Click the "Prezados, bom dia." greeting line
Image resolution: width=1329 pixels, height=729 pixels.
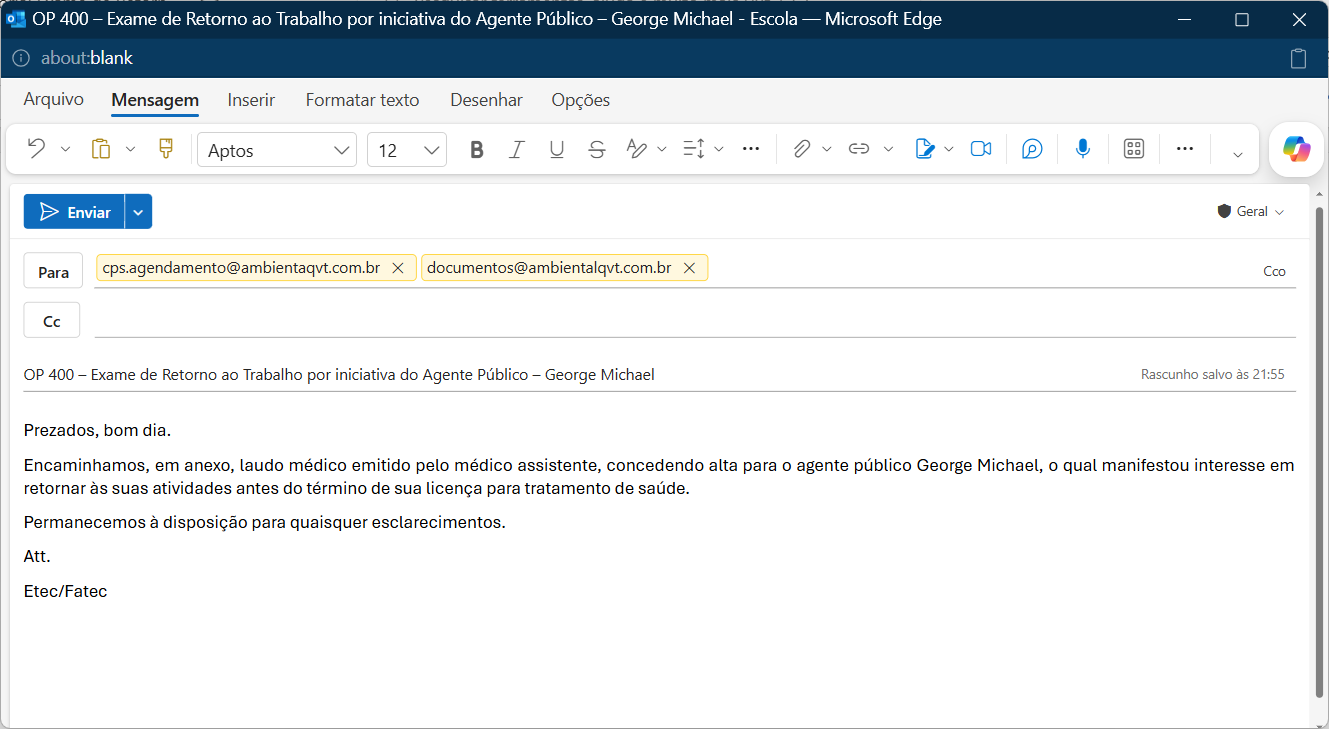pos(98,431)
